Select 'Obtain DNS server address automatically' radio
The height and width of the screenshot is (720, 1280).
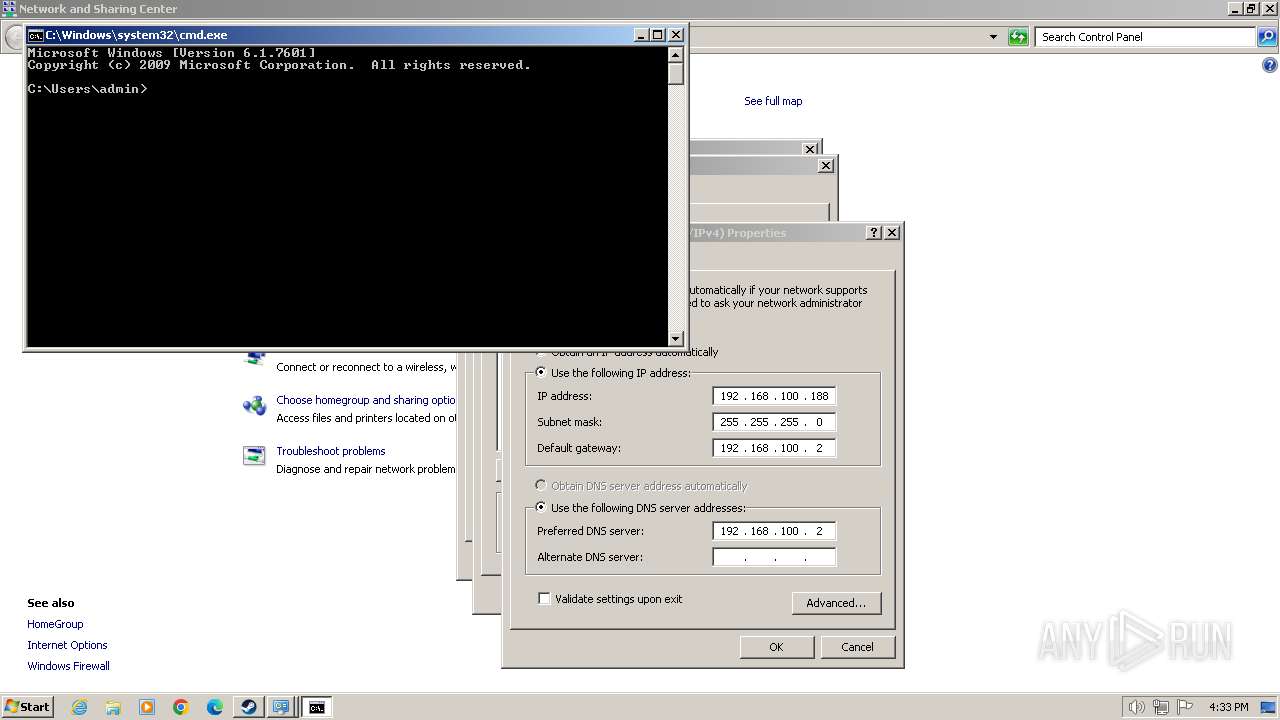pos(541,486)
